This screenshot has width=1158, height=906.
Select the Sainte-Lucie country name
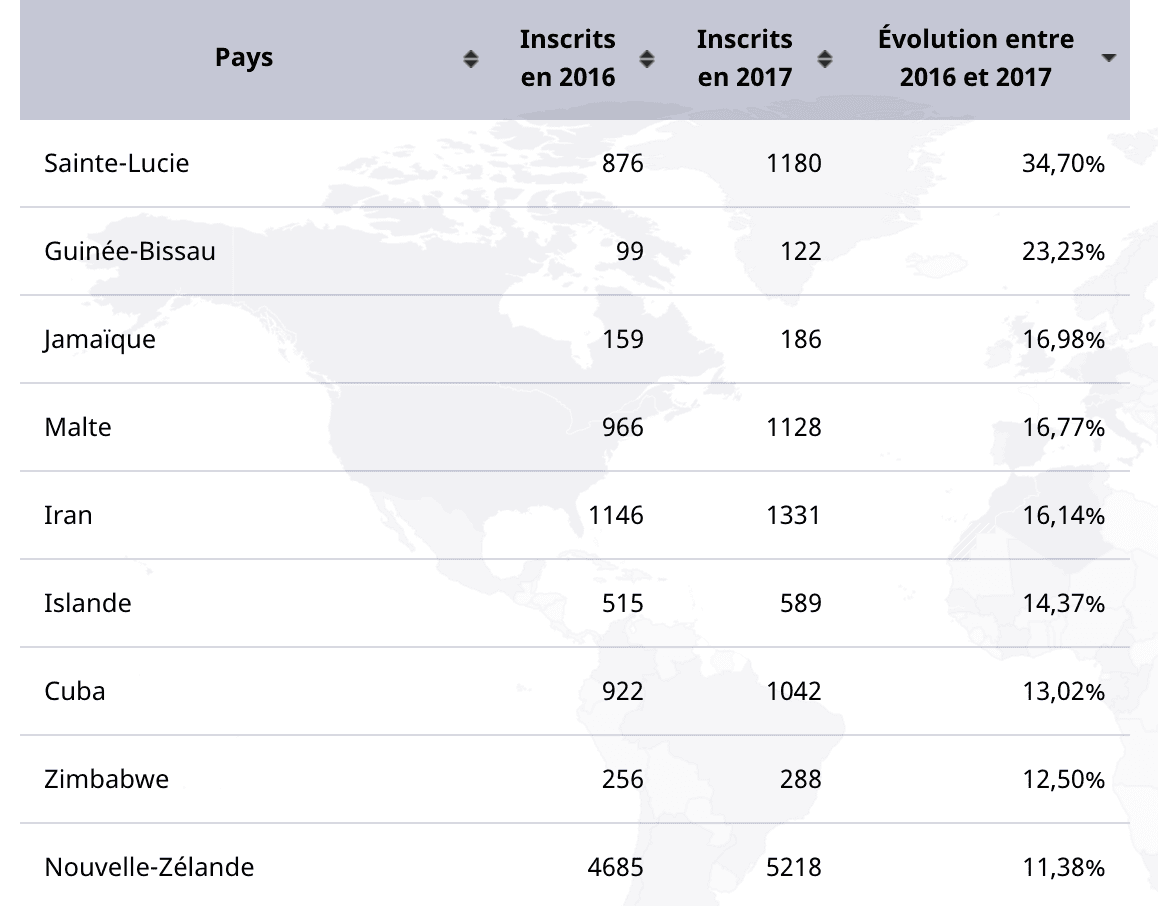[x=116, y=163]
